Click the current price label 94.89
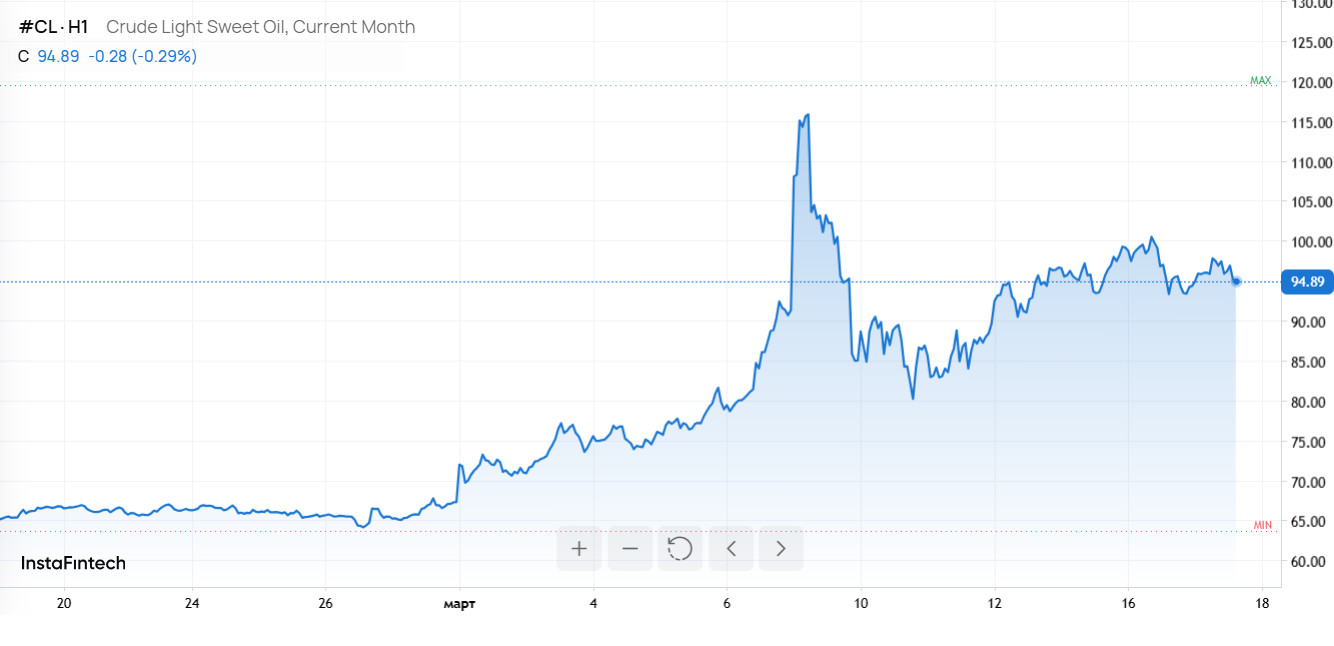 (1307, 282)
